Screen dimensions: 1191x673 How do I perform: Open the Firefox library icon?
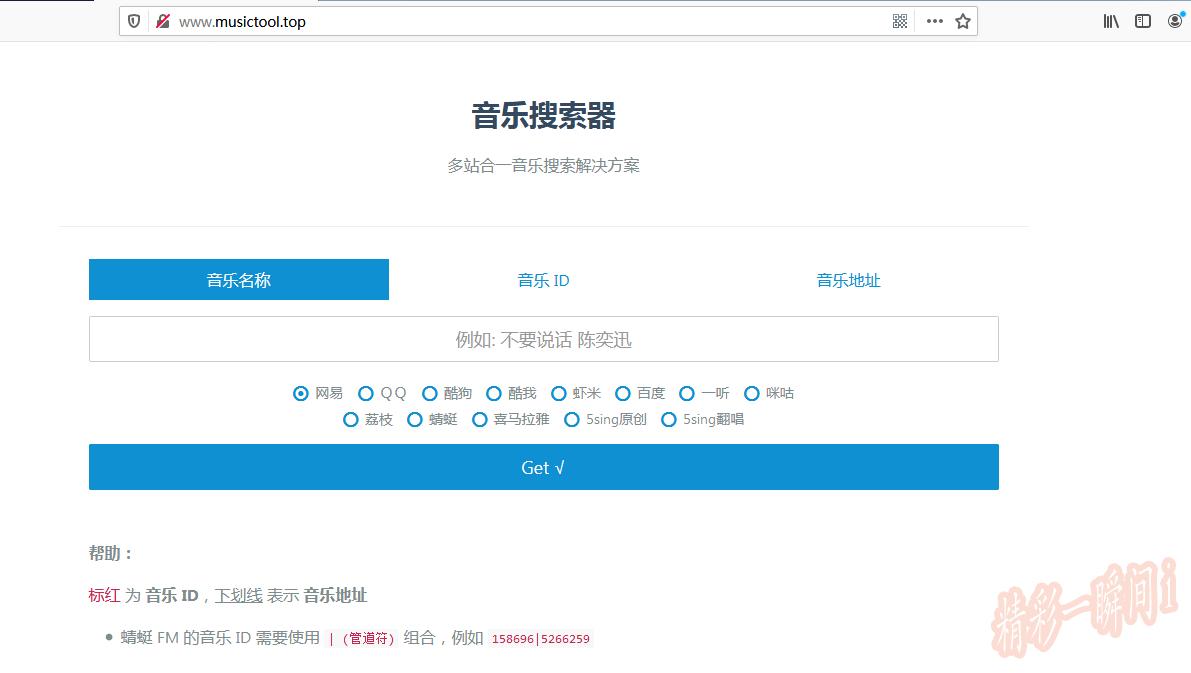pyautogui.click(x=1111, y=21)
